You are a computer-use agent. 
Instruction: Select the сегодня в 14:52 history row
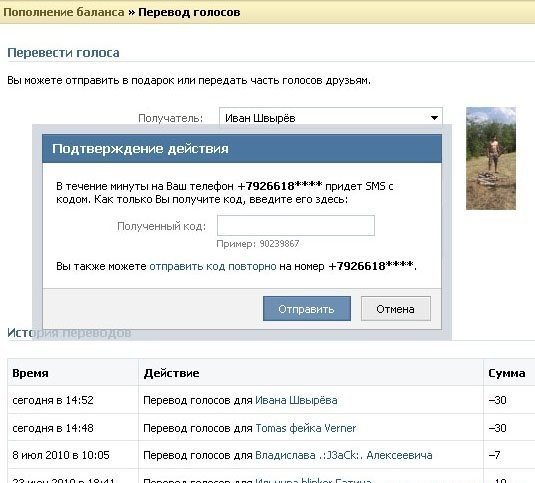pyautogui.click(x=271, y=400)
